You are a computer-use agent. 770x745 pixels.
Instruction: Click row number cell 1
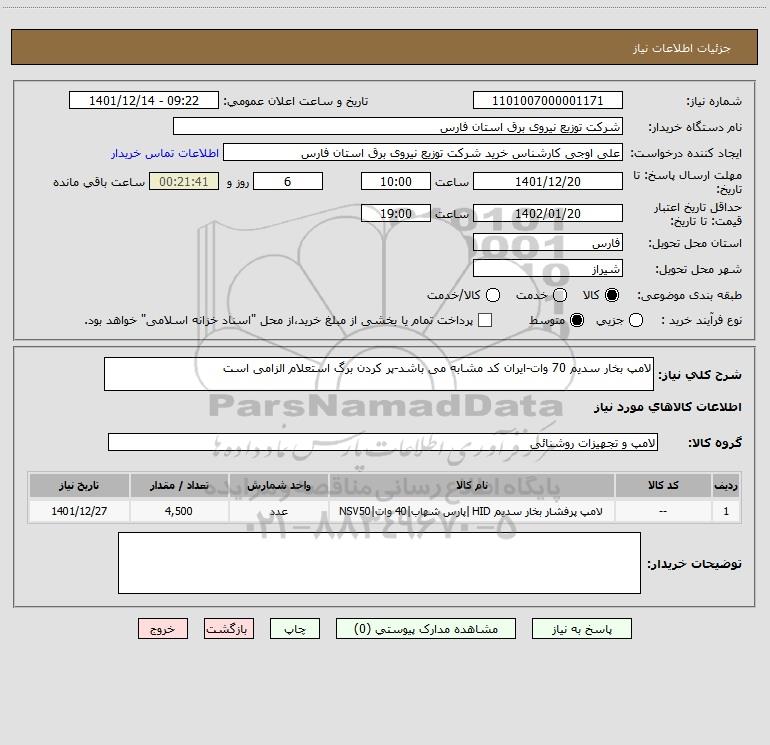(x=726, y=511)
